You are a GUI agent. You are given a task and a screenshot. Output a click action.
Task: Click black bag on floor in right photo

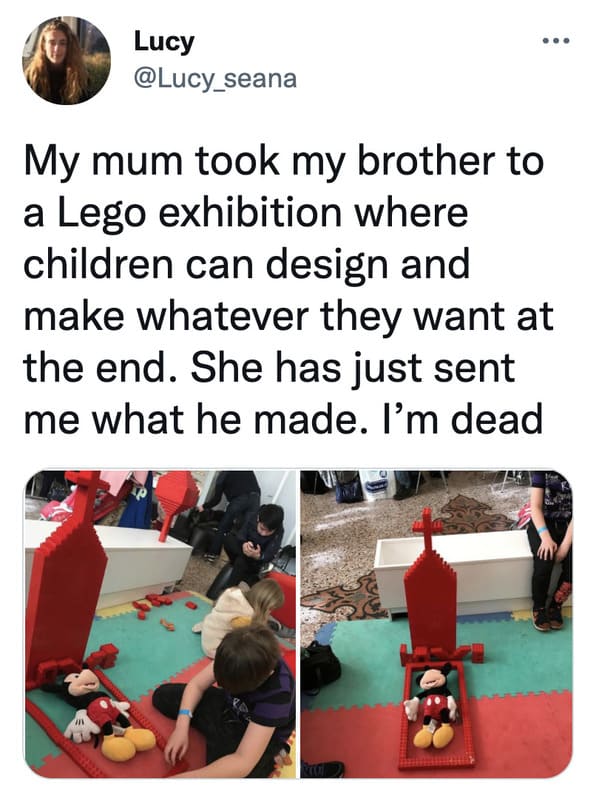coord(320,668)
